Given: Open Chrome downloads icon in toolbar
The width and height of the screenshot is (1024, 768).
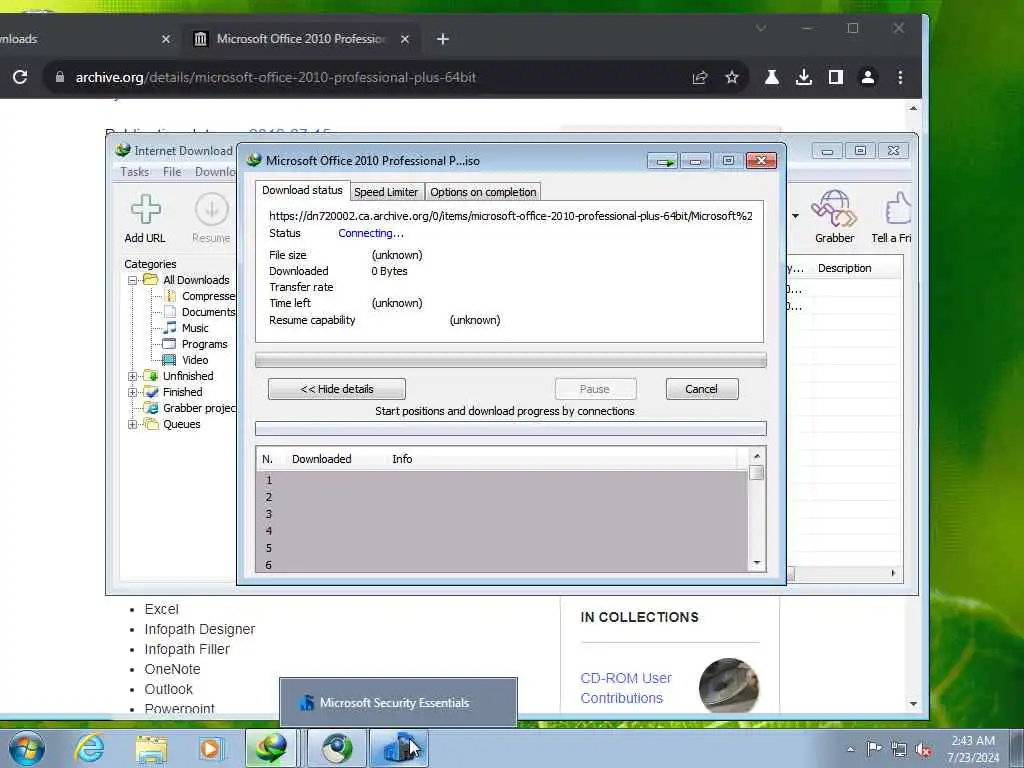Looking at the screenshot, I should point(804,77).
